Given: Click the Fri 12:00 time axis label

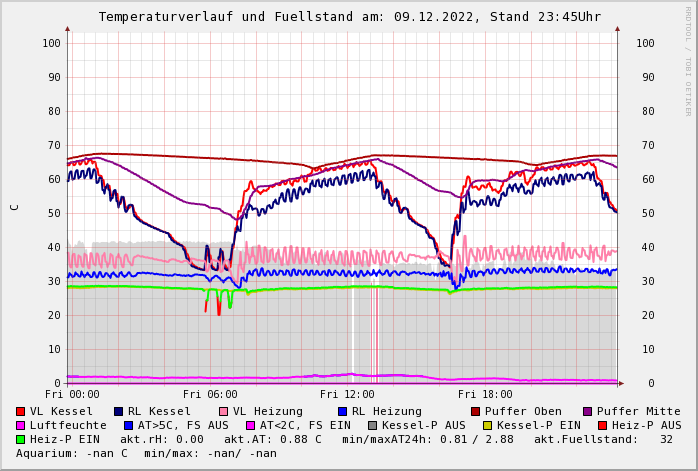Looking at the screenshot, I should (347, 394).
